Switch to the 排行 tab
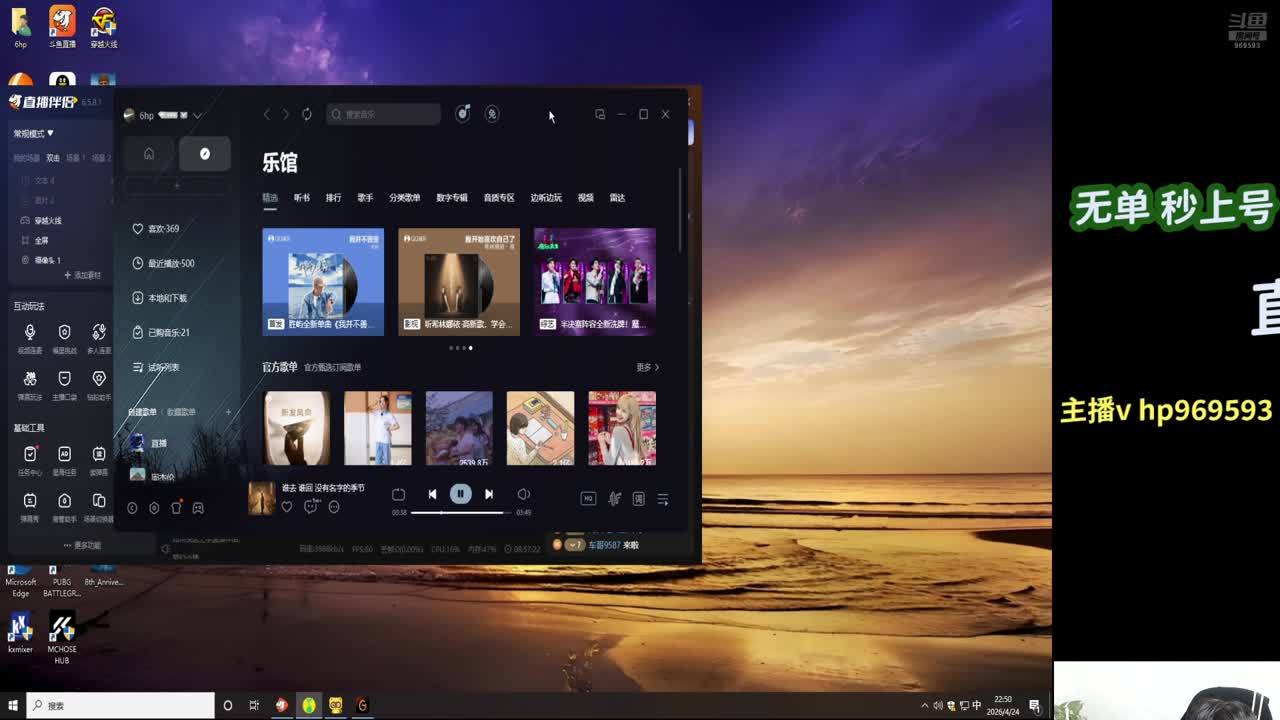Screen dimensions: 1280x720 pyautogui.click(x=333, y=198)
